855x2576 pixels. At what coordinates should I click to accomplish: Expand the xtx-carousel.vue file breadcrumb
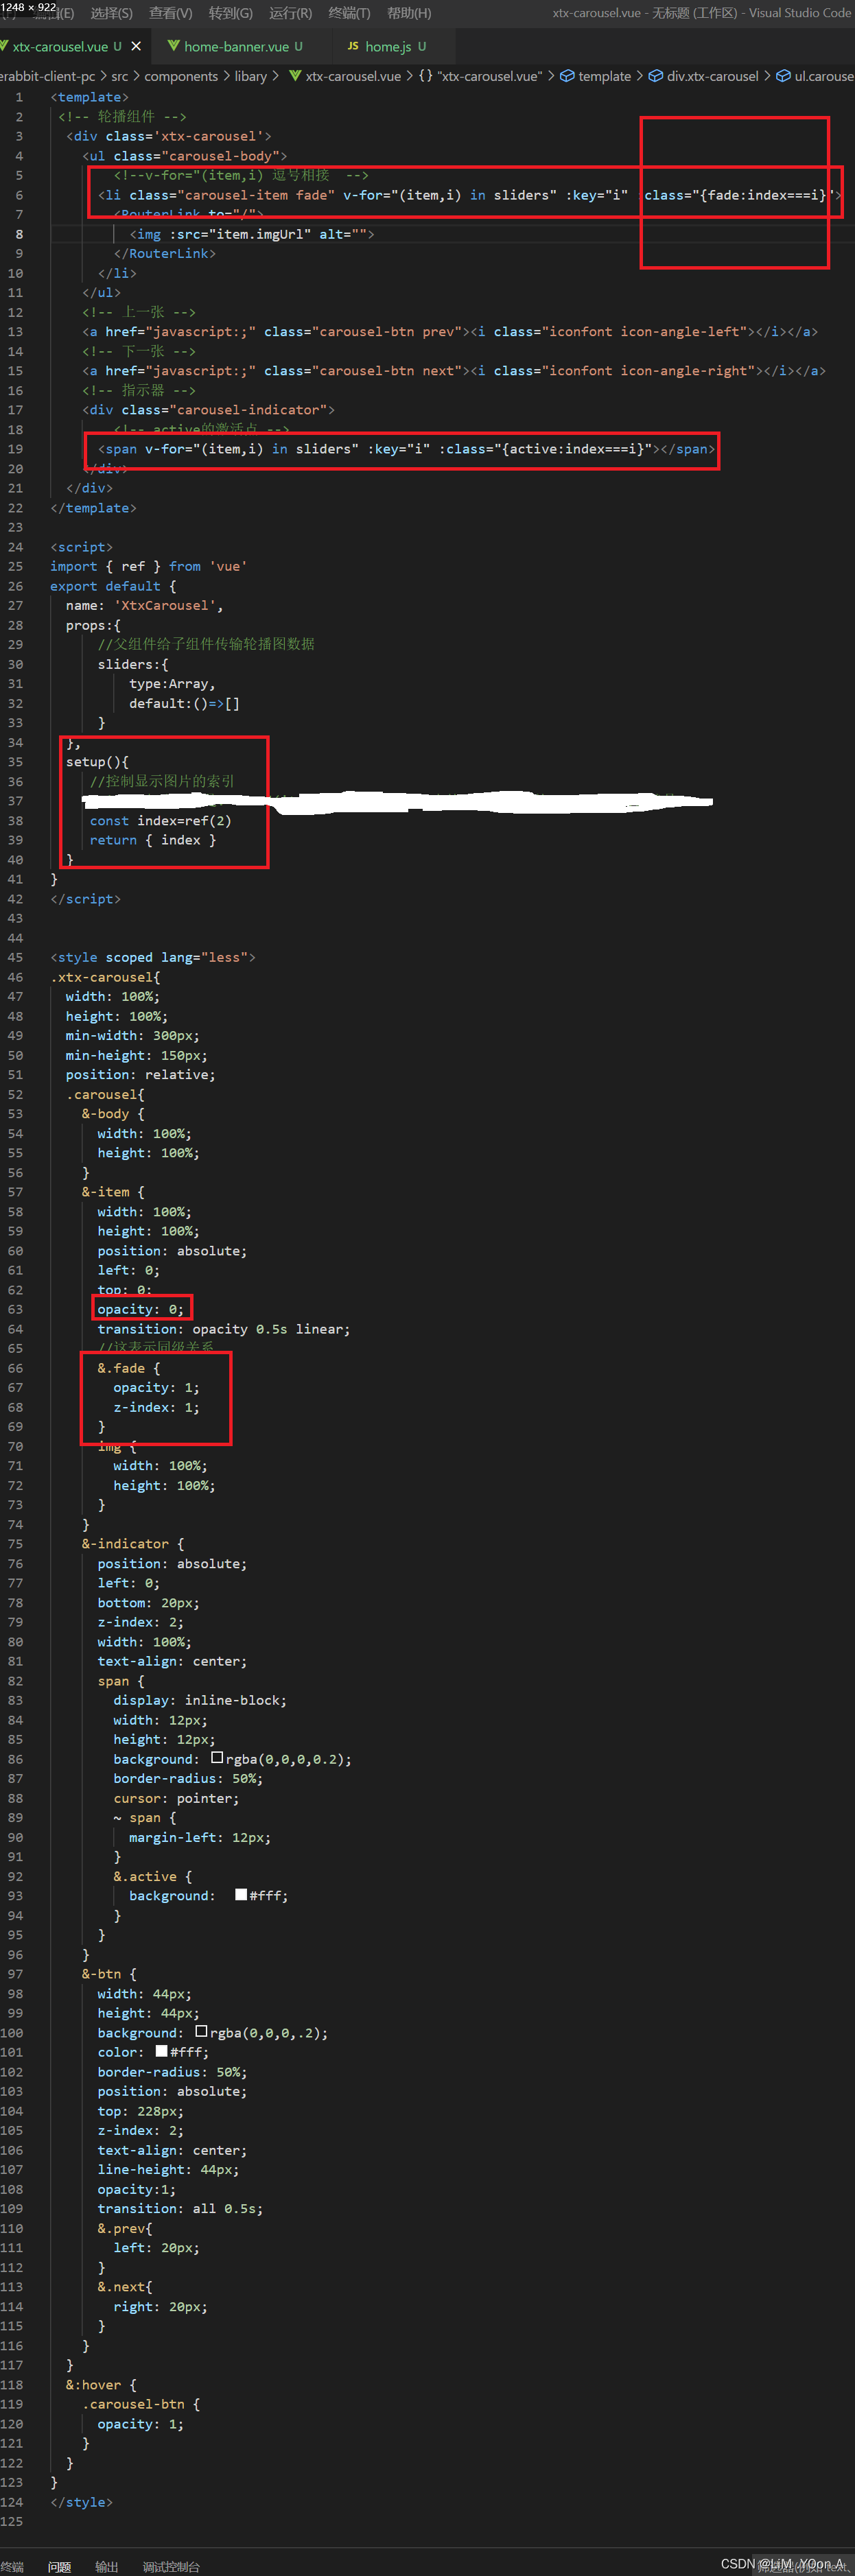tap(353, 76)
